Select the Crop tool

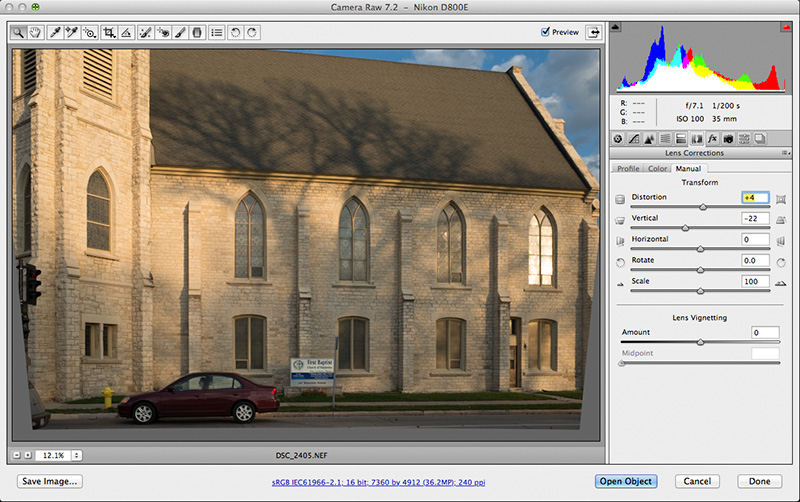click(x=109, y=32)
